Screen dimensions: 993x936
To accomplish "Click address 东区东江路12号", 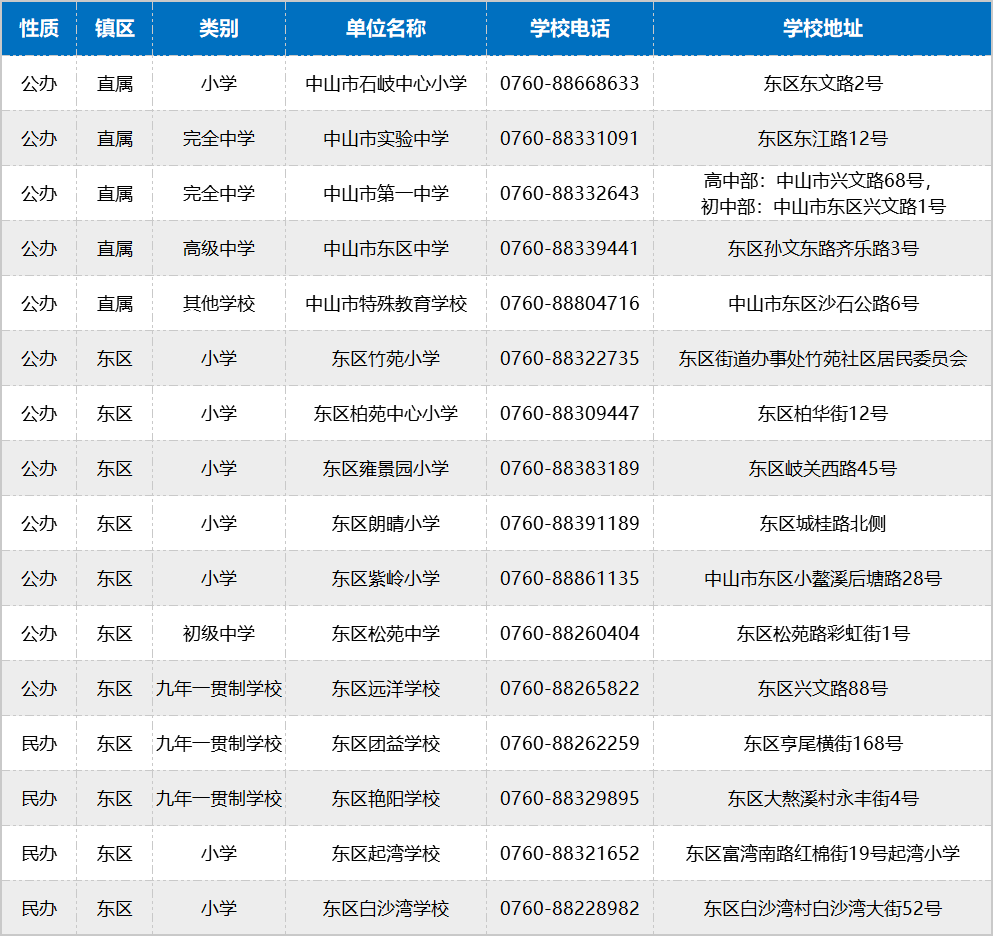I will tap(823, 139).
